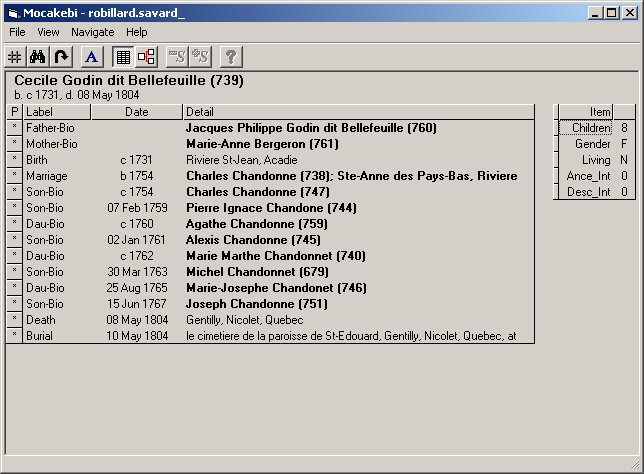
Task: Click the Mocakebi title bar app icon
Action: pos(13,13)
